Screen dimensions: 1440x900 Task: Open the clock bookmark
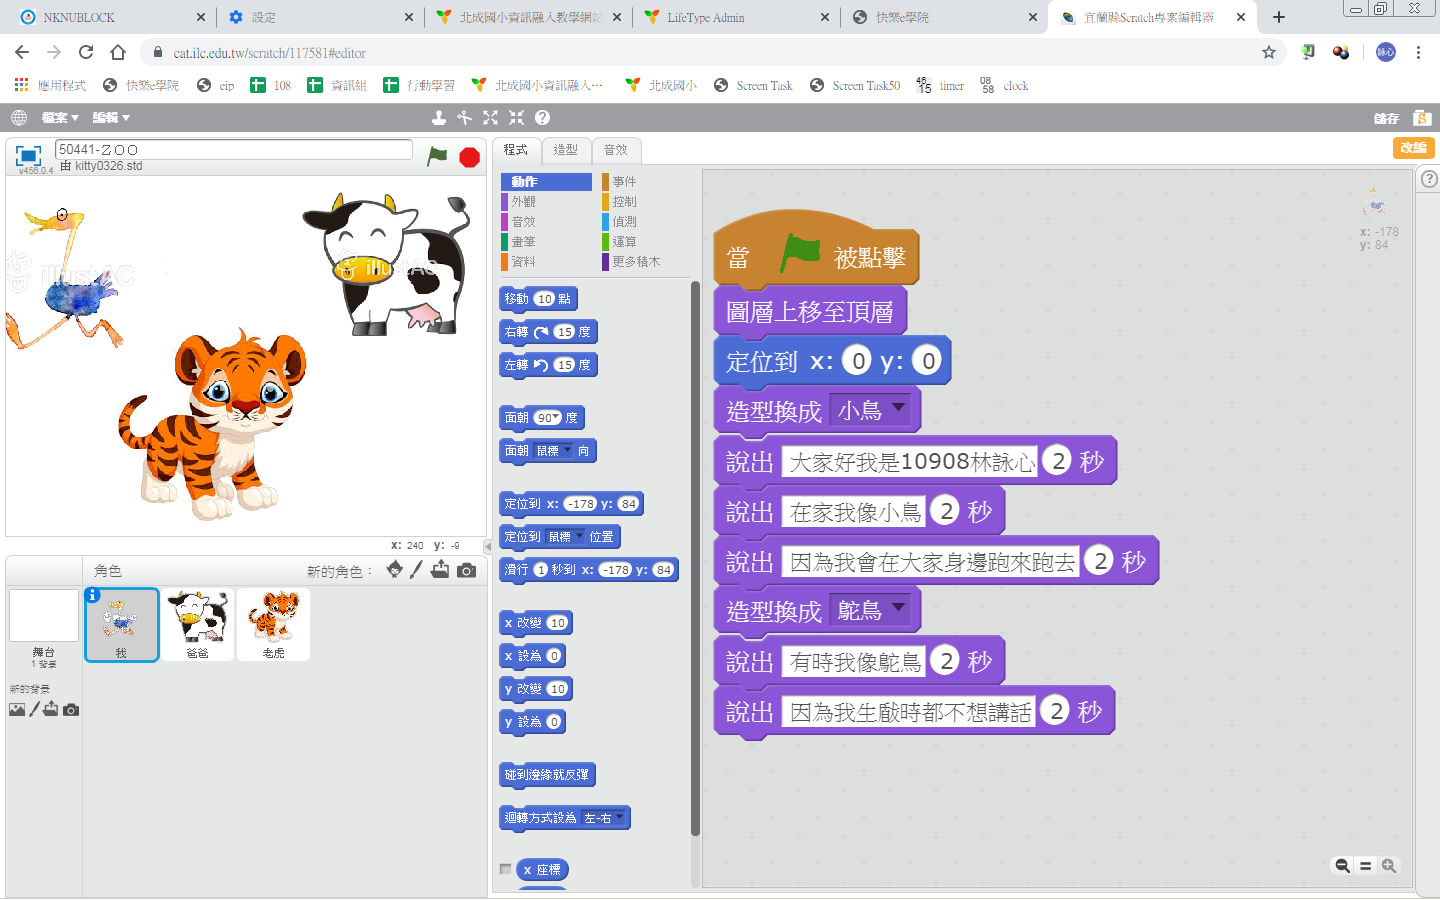coord(1004,86)
